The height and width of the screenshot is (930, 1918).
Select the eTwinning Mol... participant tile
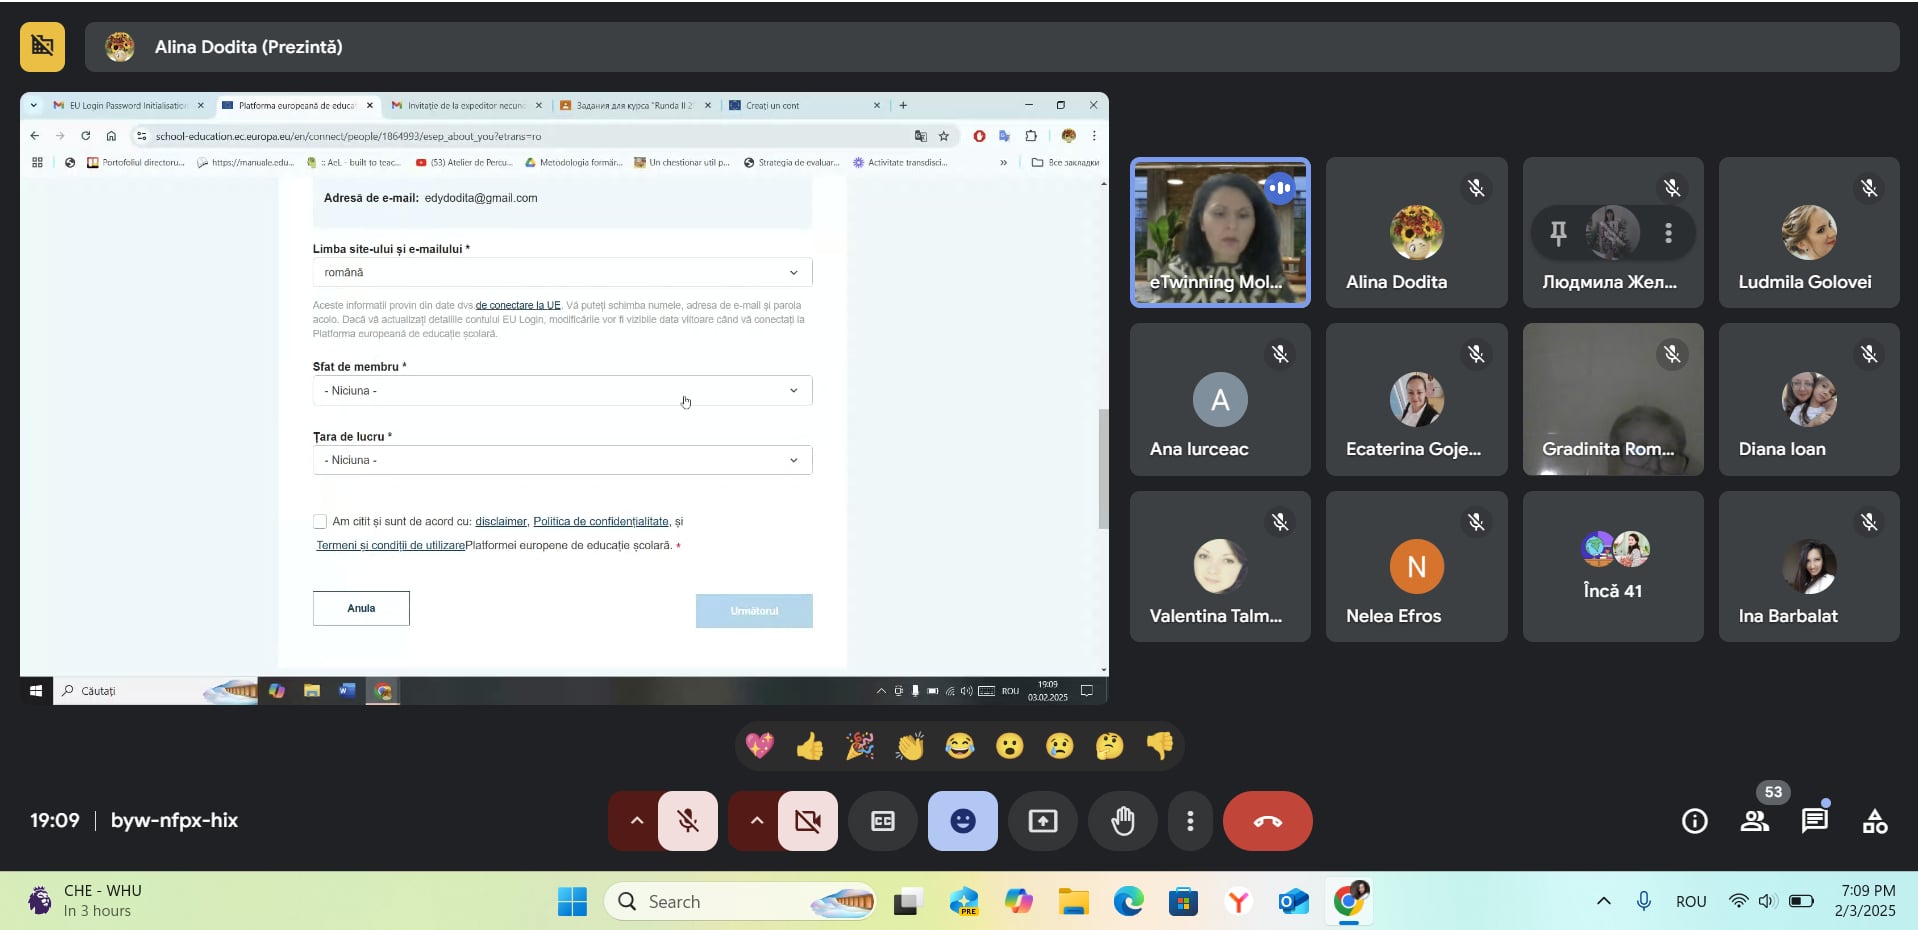pos(1219,232)
